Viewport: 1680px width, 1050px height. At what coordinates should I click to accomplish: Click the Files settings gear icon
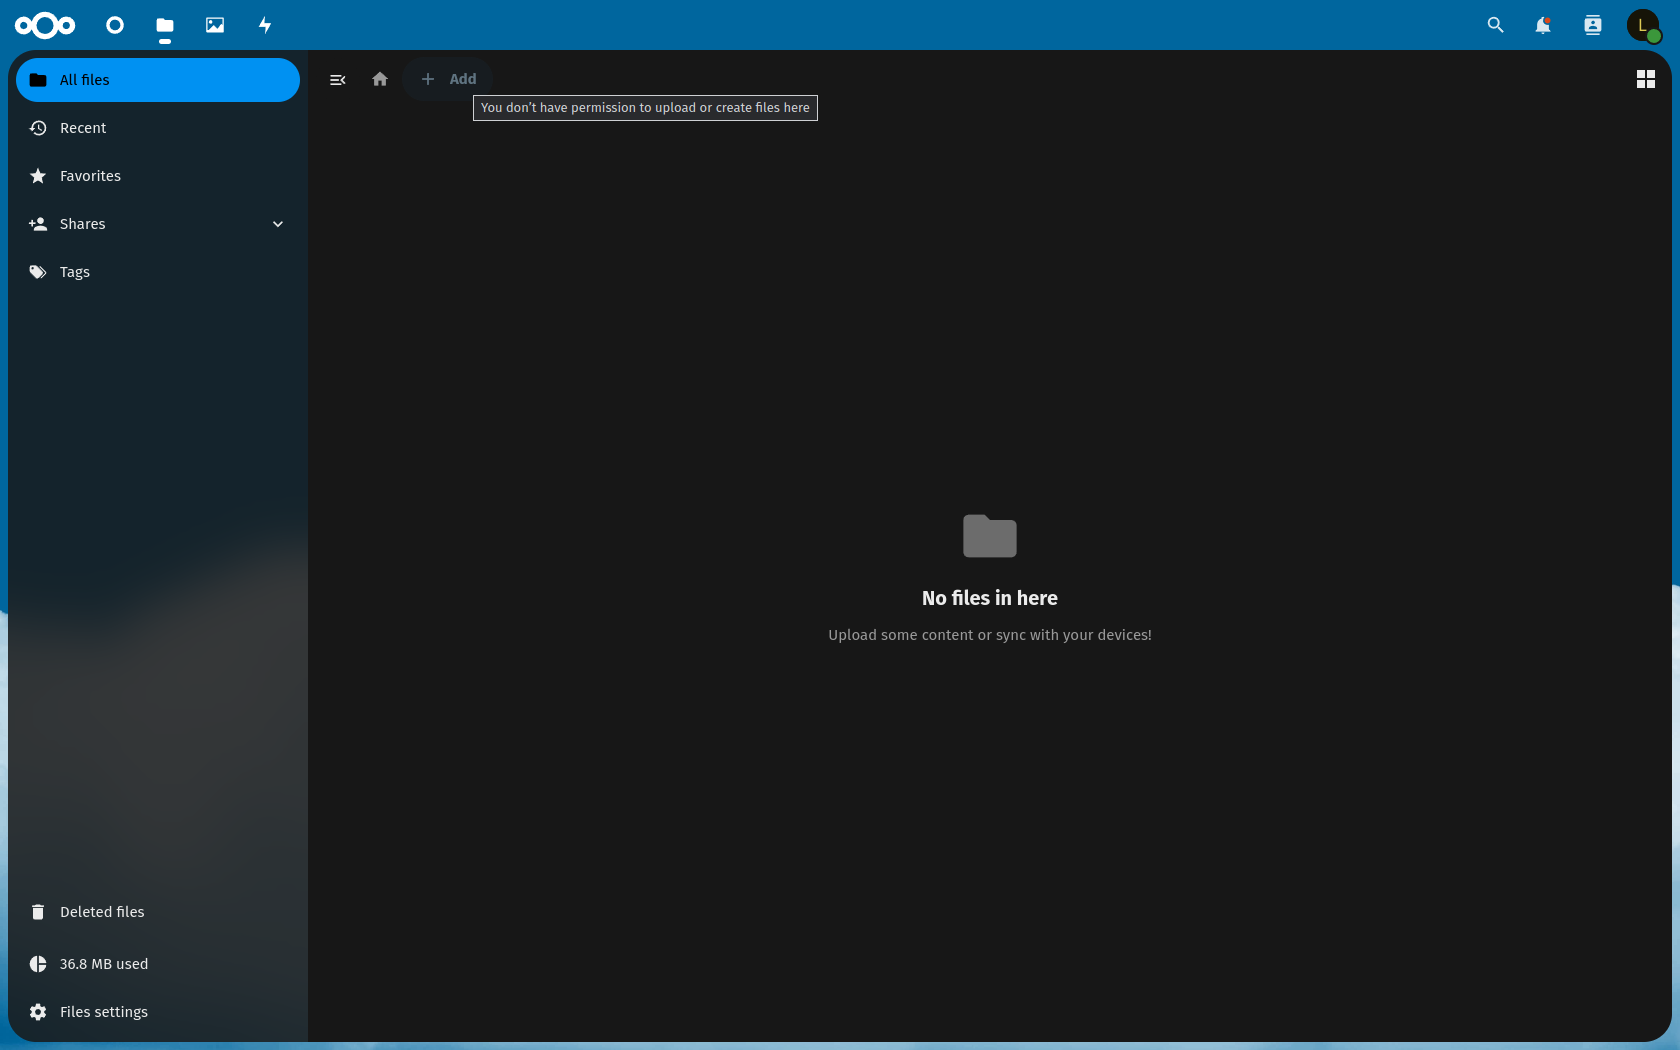(38, 1012)
